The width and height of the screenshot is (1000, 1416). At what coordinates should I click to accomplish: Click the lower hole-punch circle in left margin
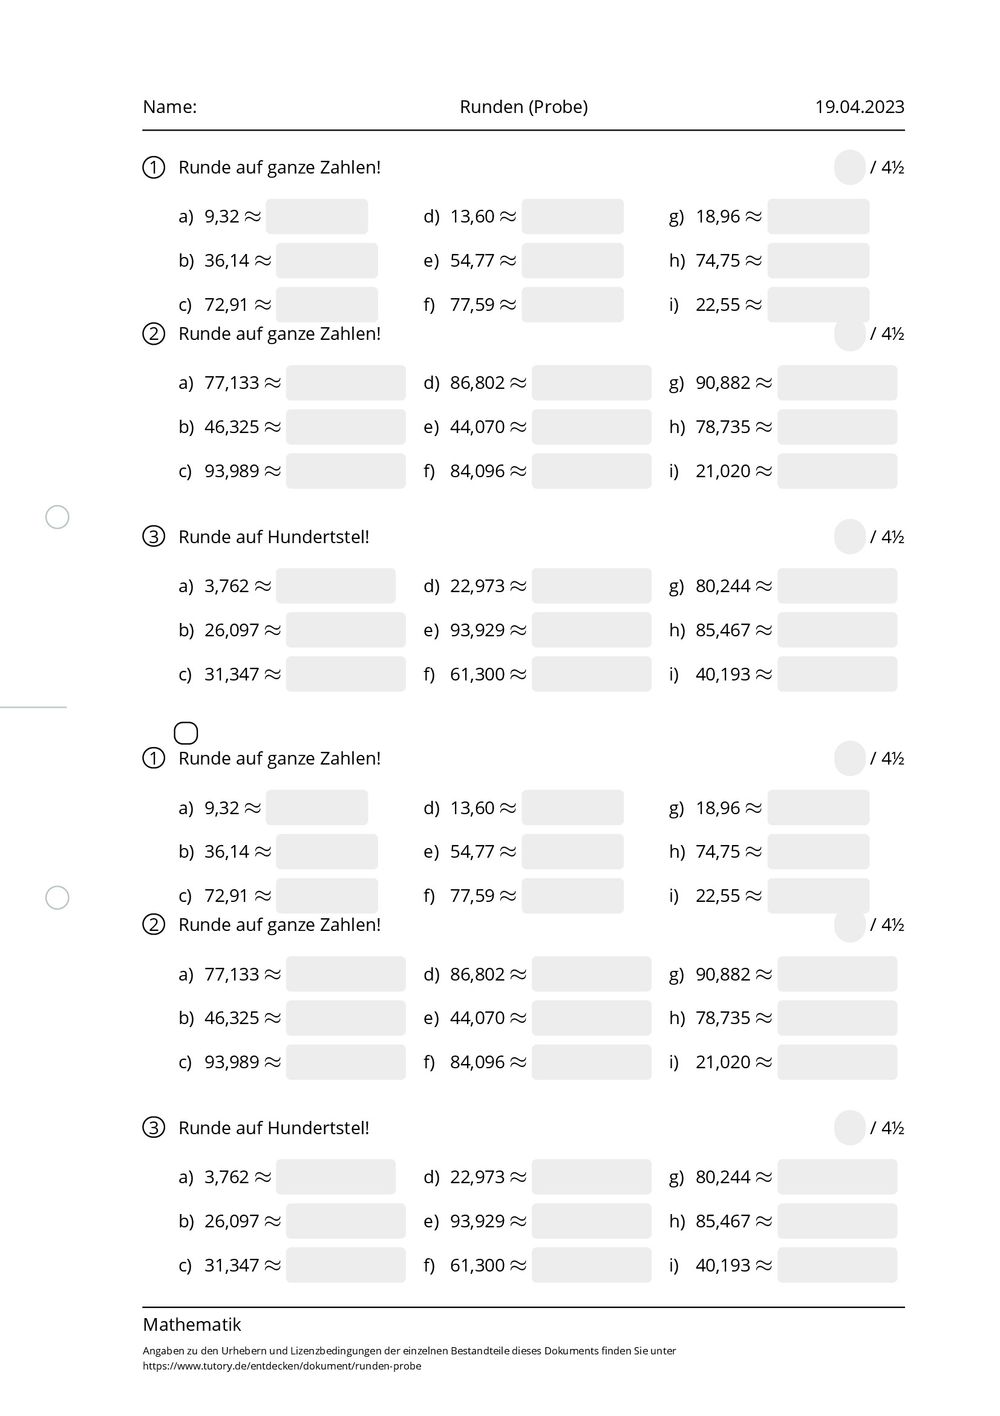coord(58,898)
